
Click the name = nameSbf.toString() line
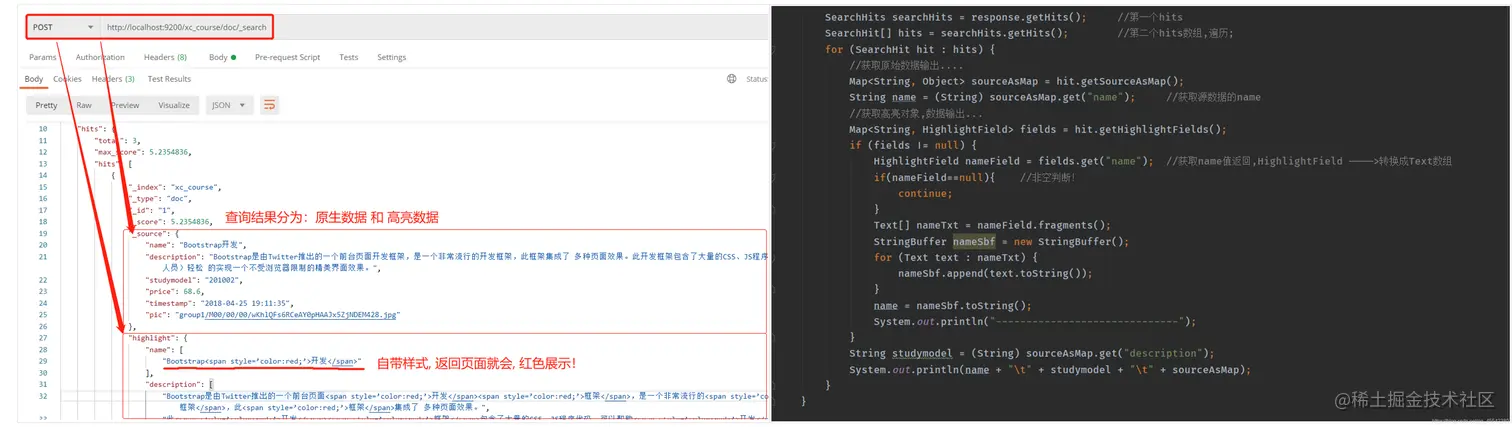pyautogui.click(x=952, y=305)
